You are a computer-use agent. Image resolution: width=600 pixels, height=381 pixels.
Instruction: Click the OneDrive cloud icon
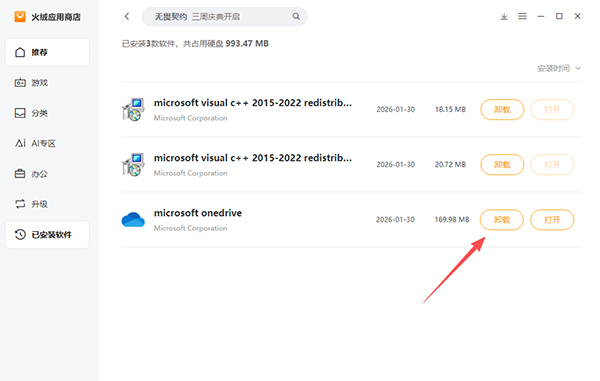pyautogui.click(x=133, y=220)
